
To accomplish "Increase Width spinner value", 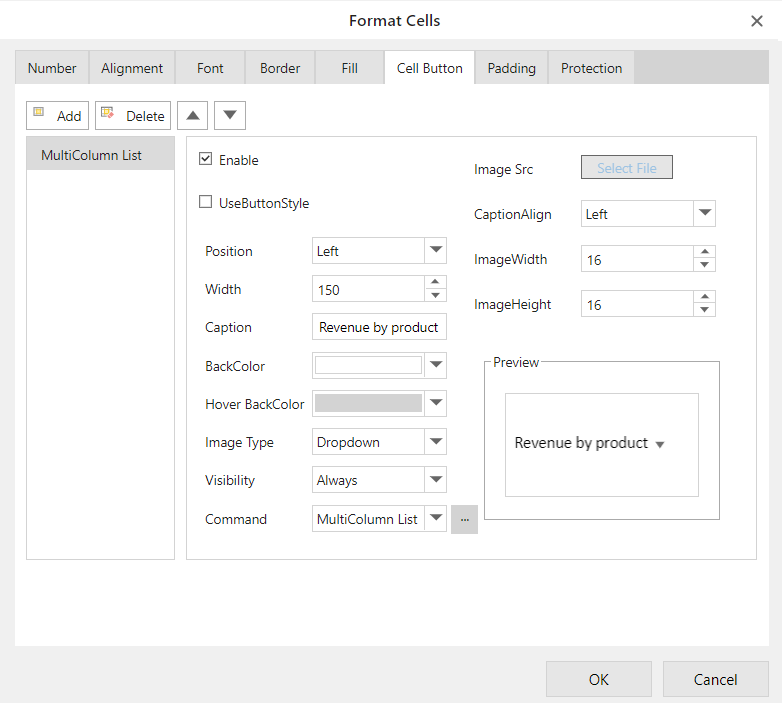I will (435, 283).
